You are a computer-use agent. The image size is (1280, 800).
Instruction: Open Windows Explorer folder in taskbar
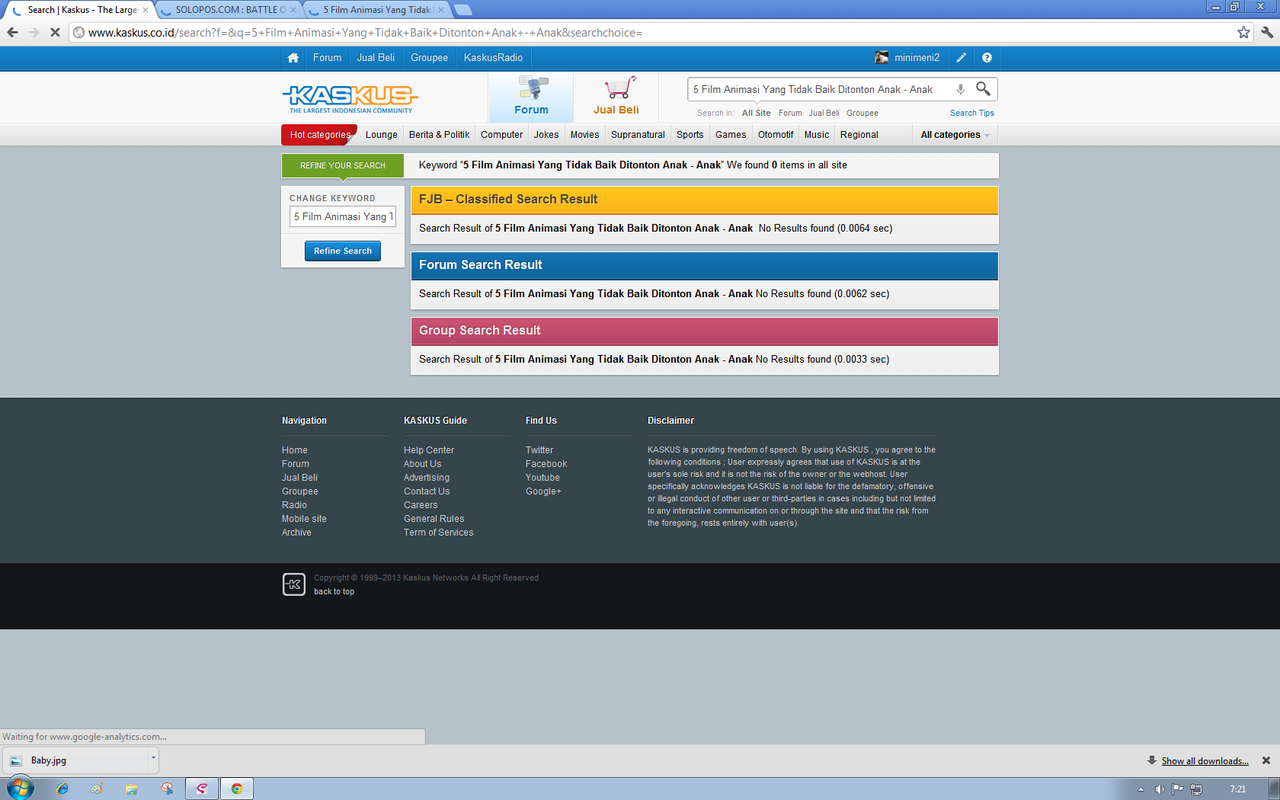click(131, 788)
